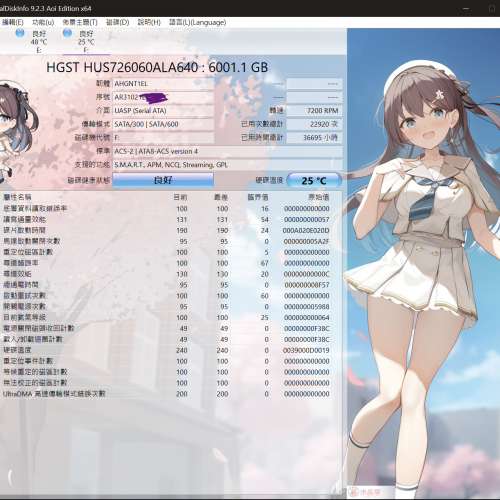
Task: Click the blue health orb for drive E:
Action: (20, 33)
